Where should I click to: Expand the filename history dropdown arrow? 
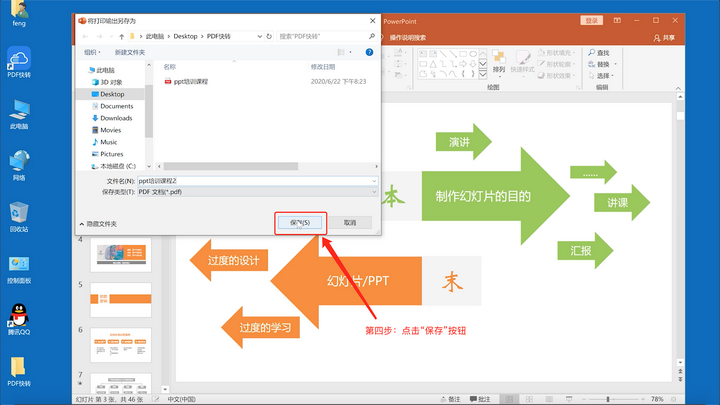(x=374, y=181)
